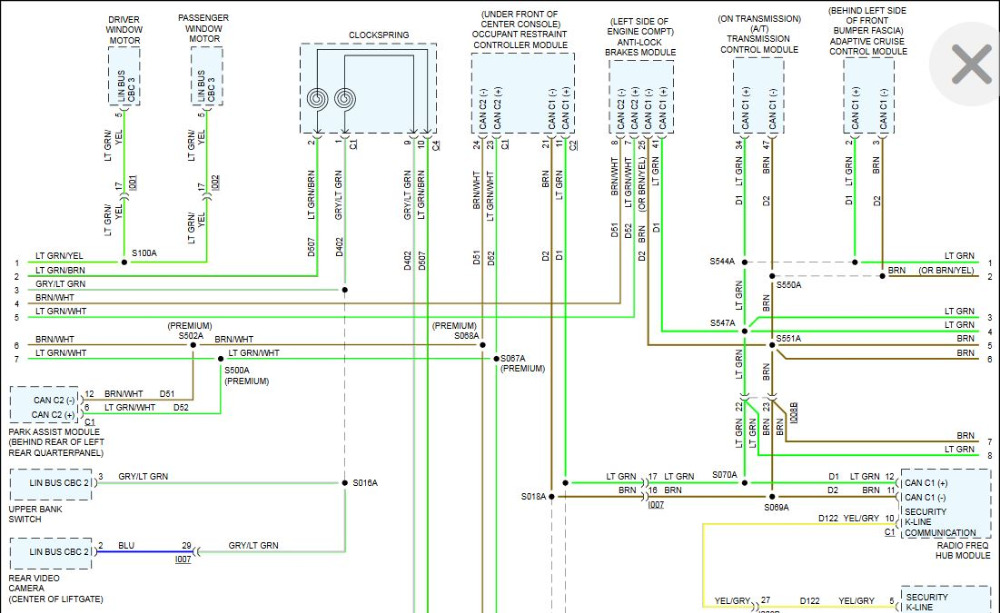Select the Occupant Restraint Controller Module box
This screenshot has height=613, width=1000.
522,93
